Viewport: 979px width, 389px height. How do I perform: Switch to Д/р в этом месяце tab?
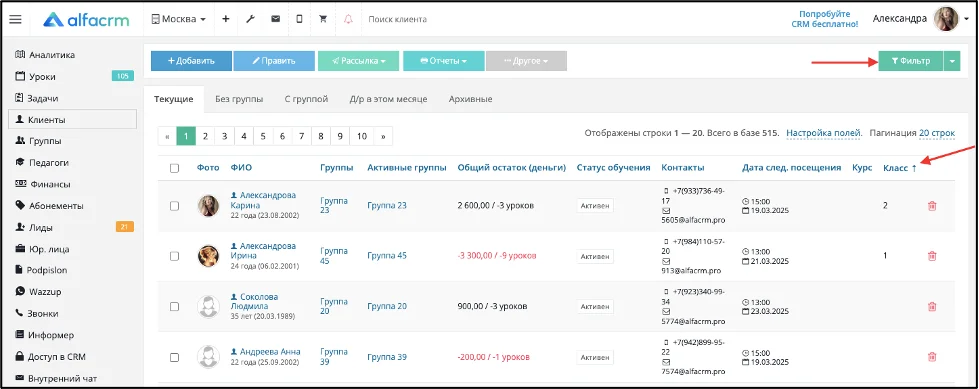click(388, 99)
